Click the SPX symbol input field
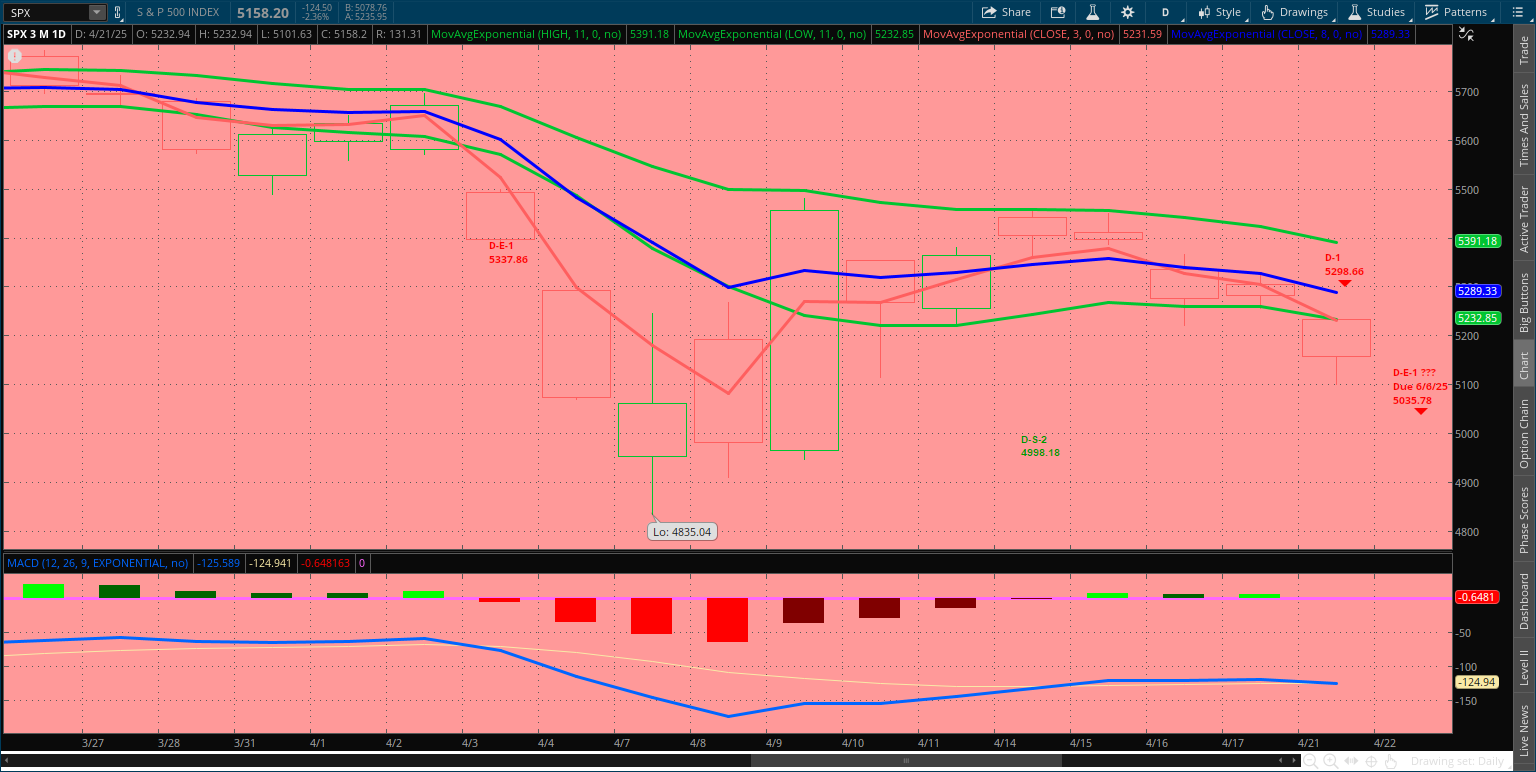The width and height of the screenshot is (1536, 772). coord(46,12)
